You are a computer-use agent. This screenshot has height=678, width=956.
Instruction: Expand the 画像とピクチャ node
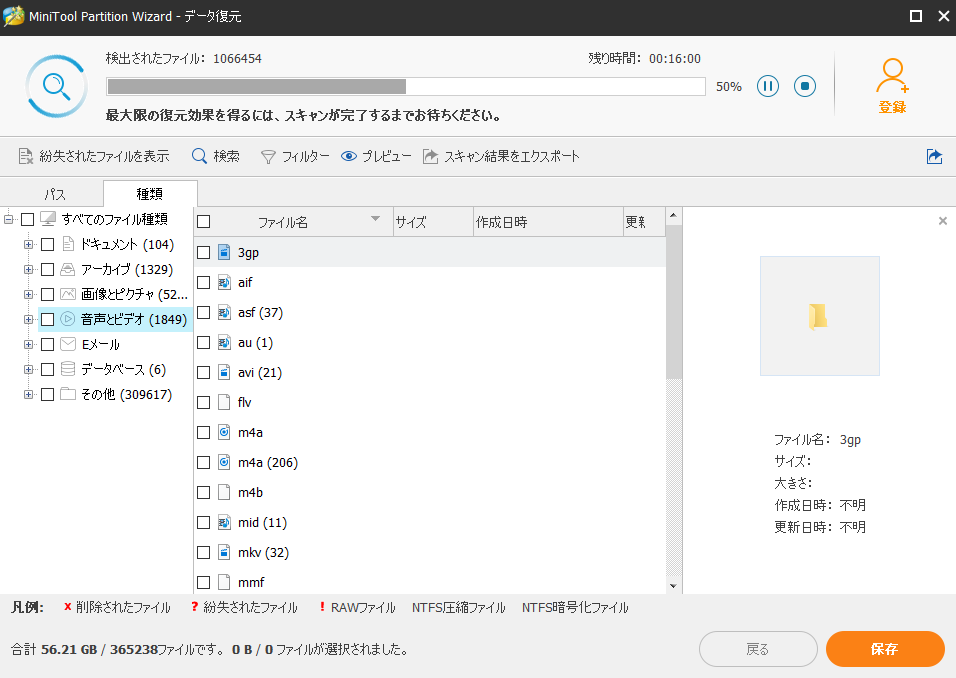coord(28,294)
